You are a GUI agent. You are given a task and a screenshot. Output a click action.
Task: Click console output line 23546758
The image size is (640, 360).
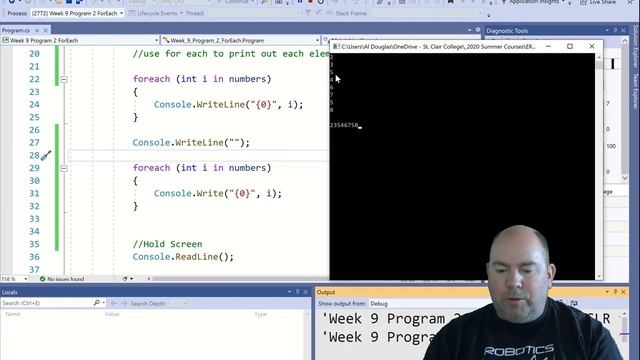point(344,125)
